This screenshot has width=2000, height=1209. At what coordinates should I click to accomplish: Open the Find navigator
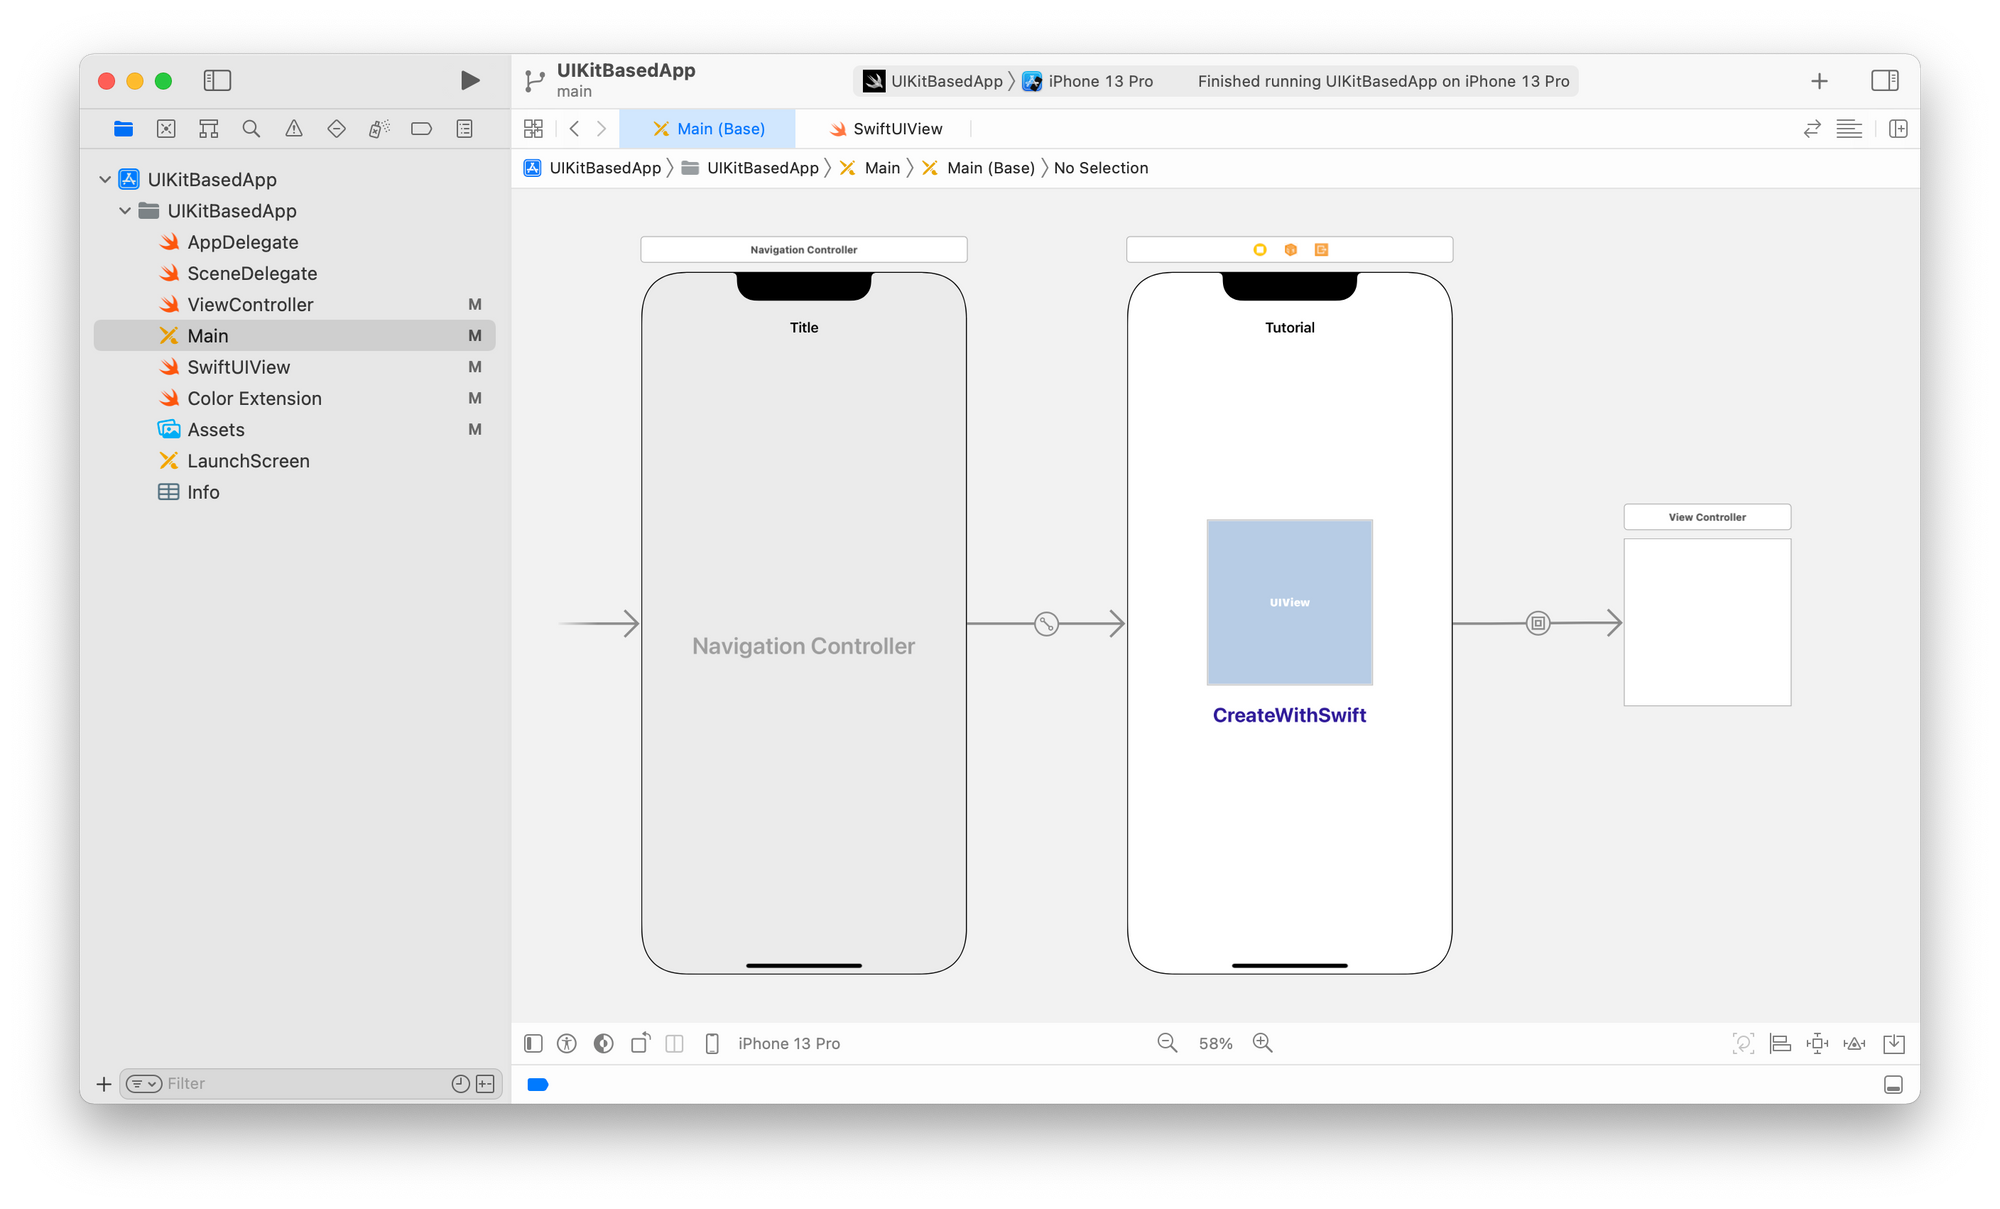pyautogui.click(x=250, y=128)
